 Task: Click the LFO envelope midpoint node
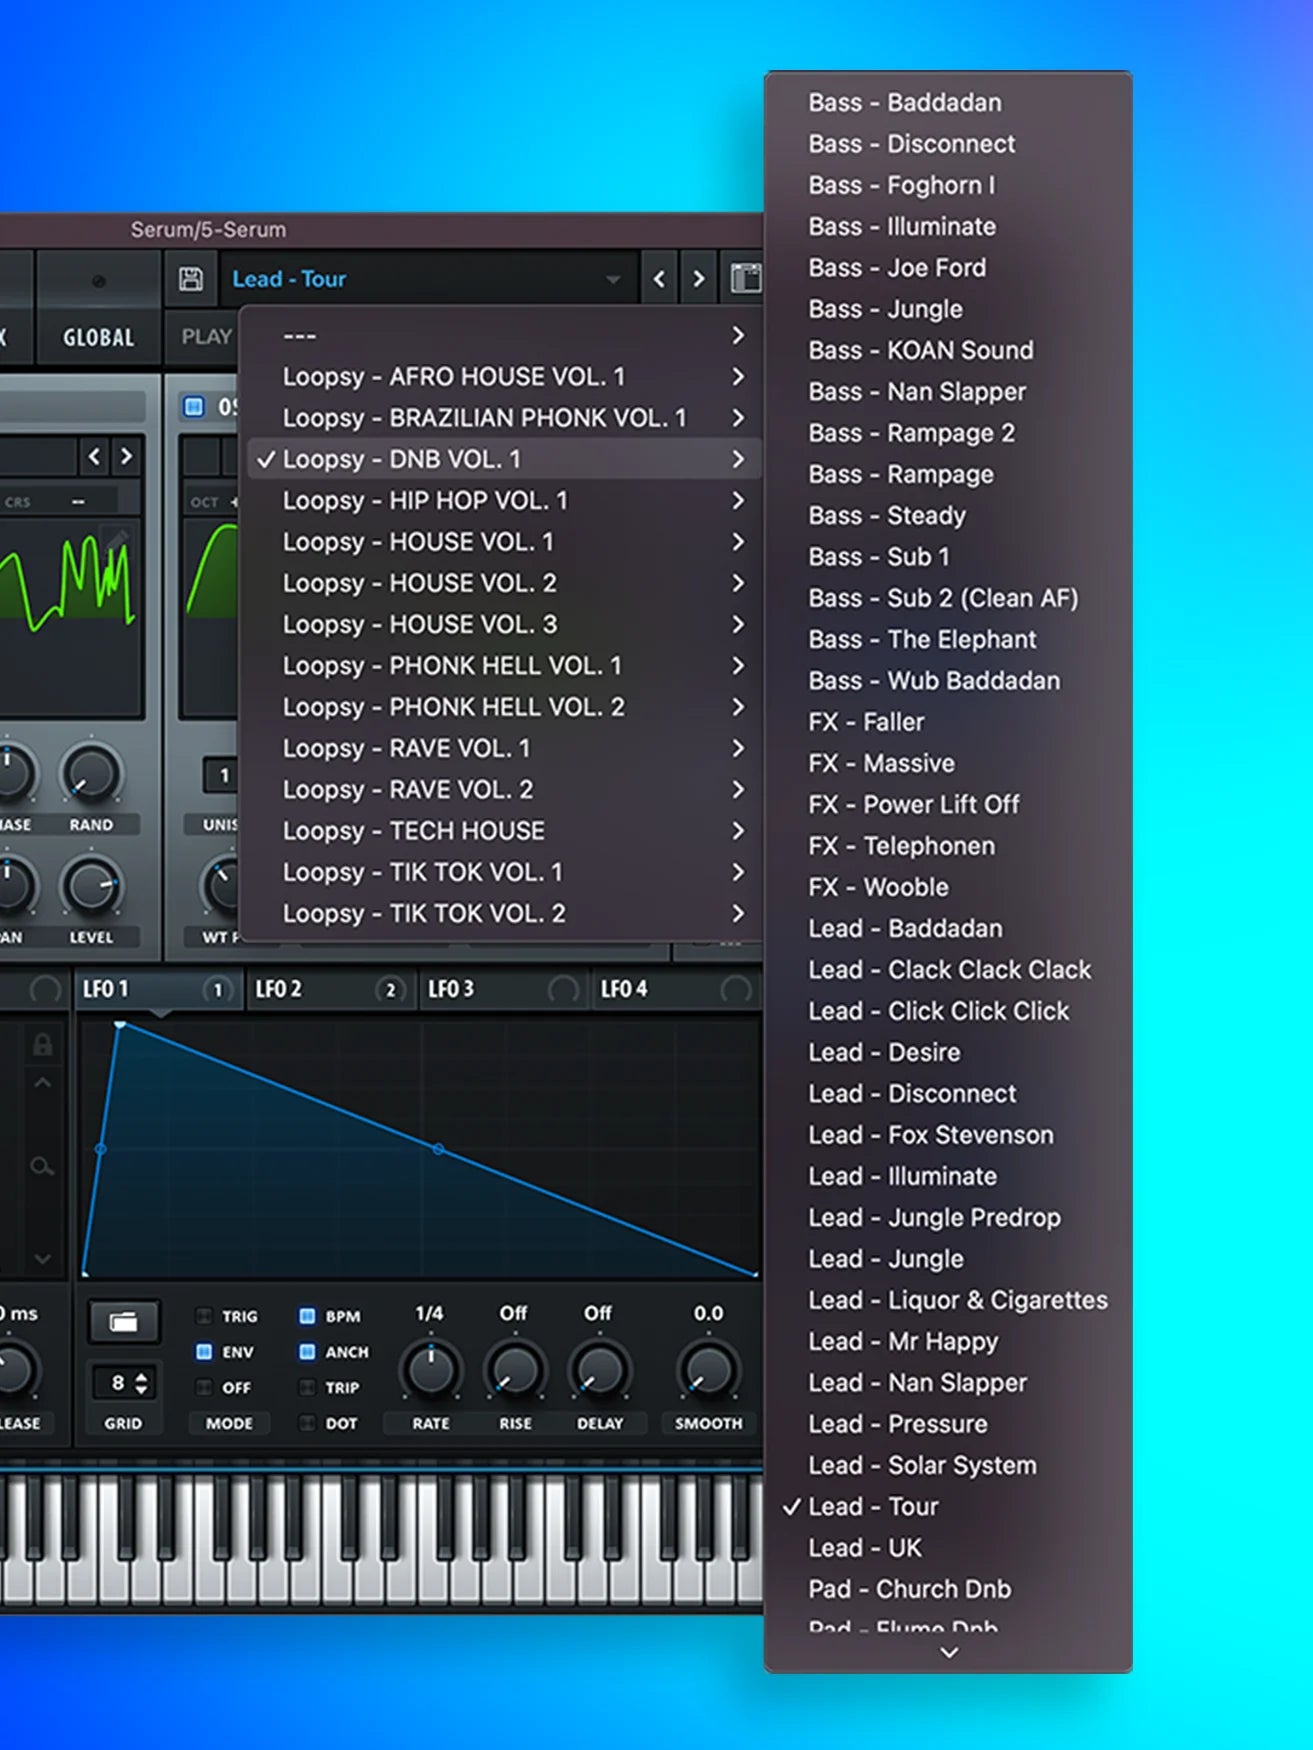pos(438,1149)
